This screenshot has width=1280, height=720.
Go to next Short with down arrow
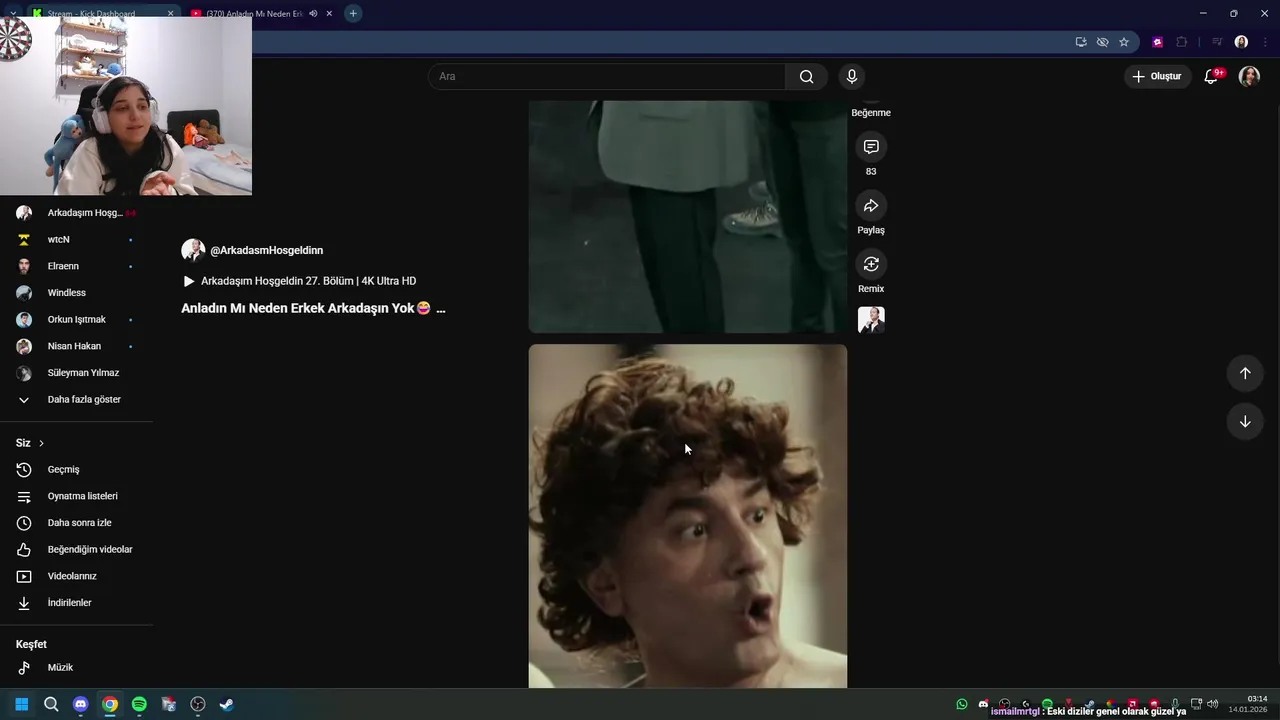pyautogui.click(x=1245, y=421)
